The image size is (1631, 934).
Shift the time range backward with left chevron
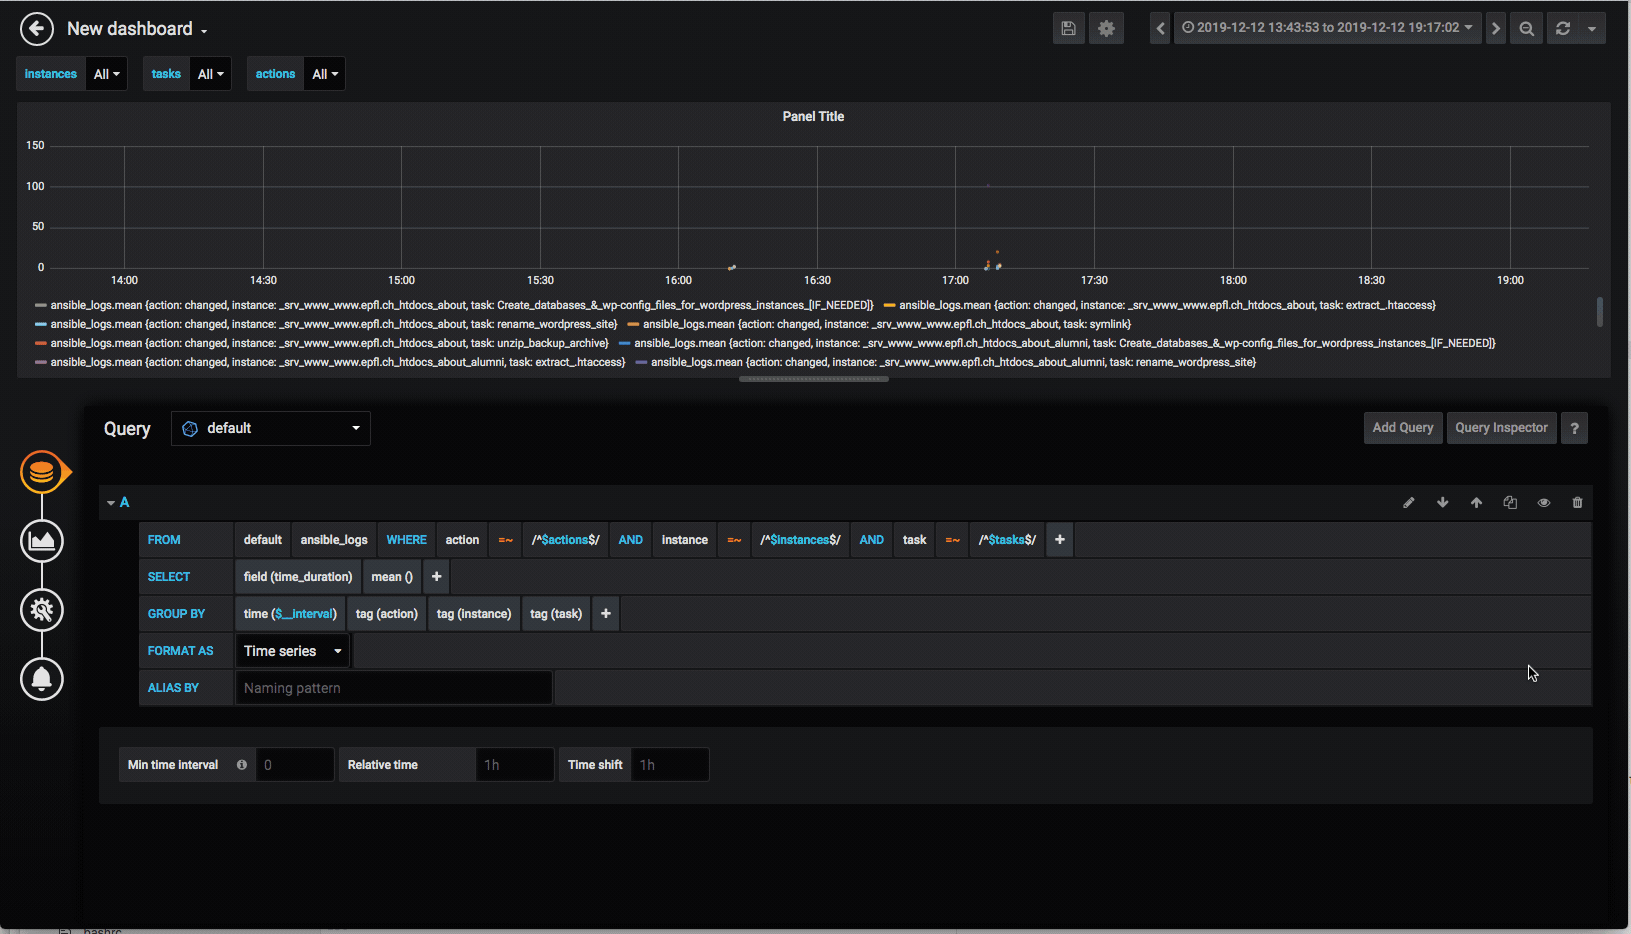pyautogui.click(x=1160, y=28)
